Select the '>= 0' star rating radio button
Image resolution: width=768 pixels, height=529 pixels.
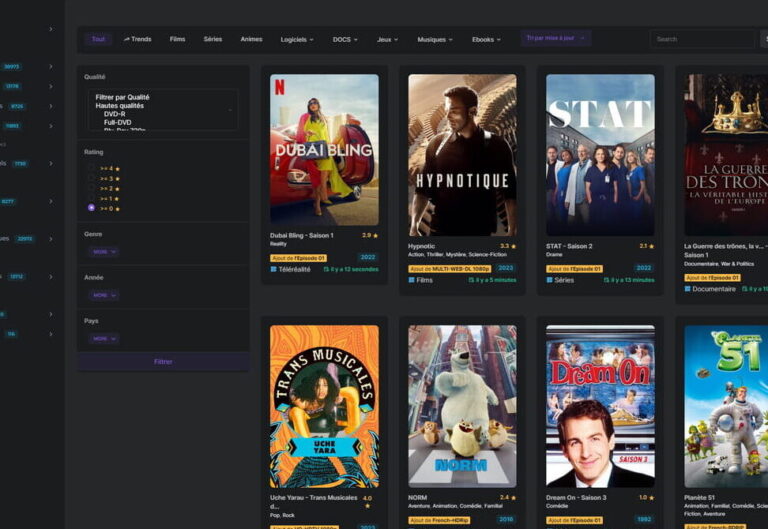click(91, 208)
